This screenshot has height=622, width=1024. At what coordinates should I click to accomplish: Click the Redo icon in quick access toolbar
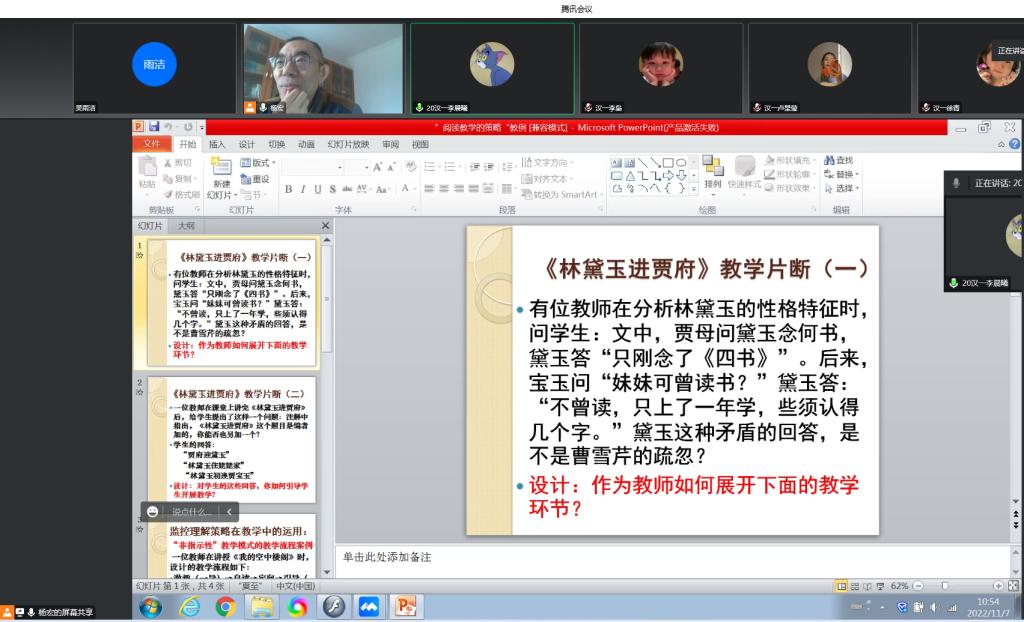pyautogui.click(x=188, y=127)
